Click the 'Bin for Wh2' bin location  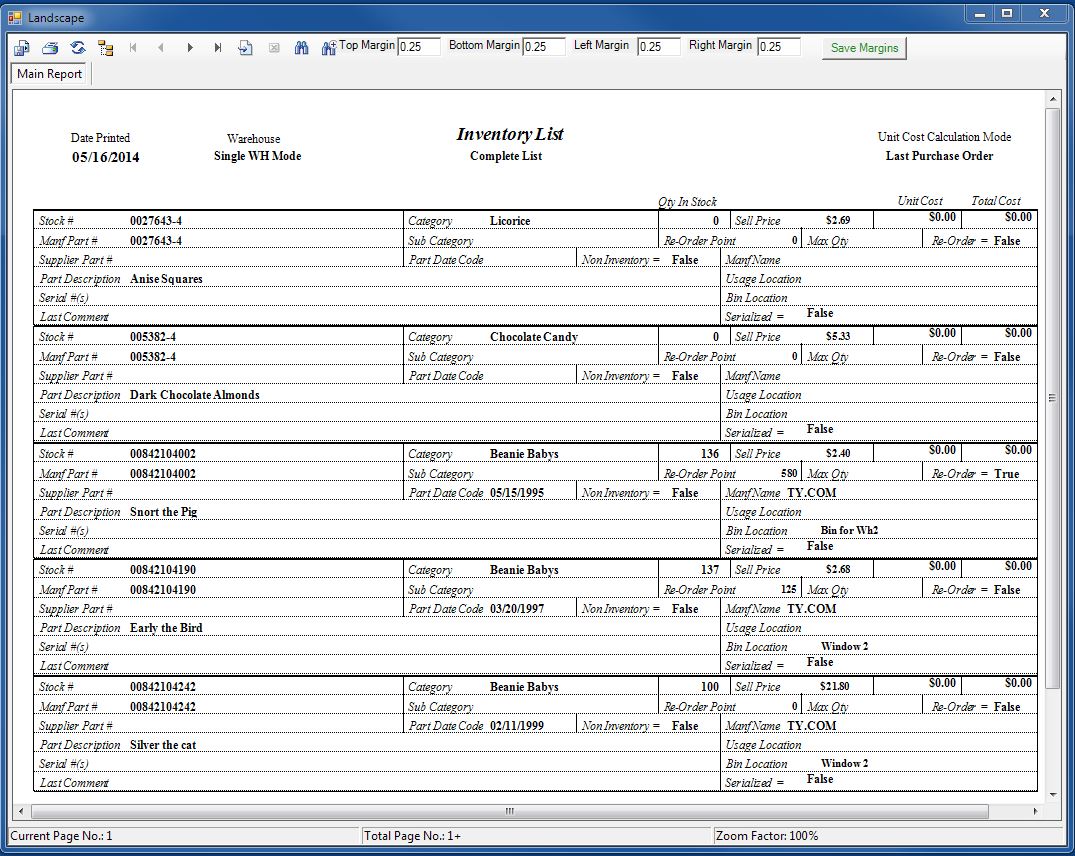click(849, 530)
